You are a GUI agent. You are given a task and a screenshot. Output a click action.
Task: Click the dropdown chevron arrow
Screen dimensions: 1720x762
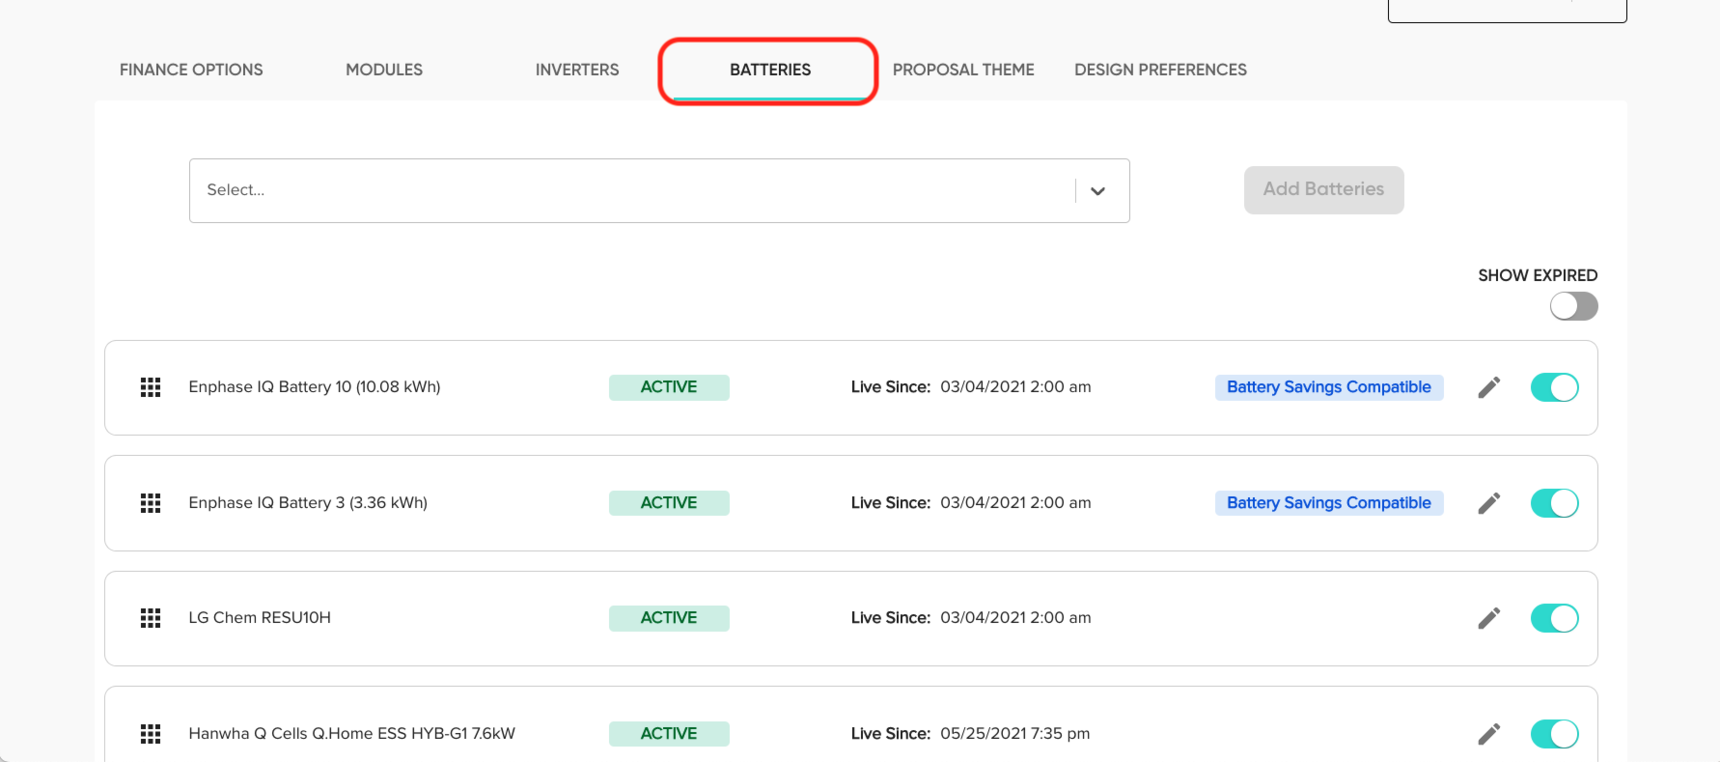1098,191
